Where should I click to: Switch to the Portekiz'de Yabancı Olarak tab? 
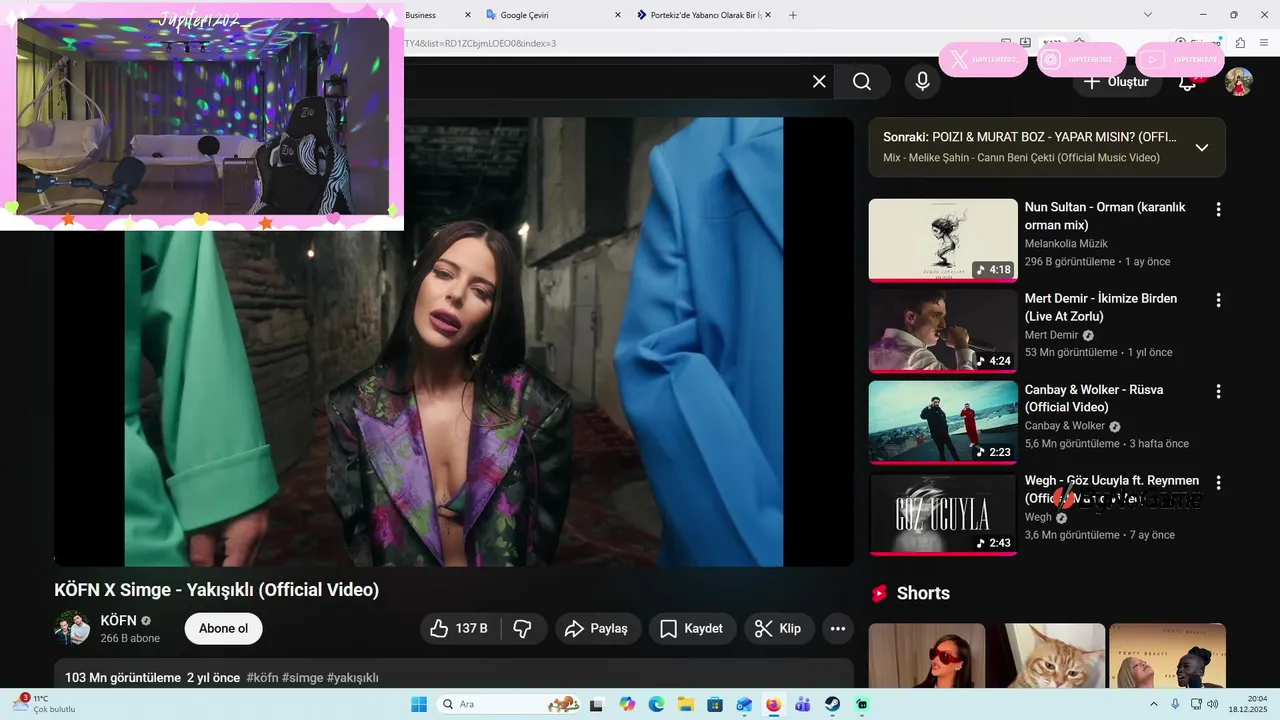tap(700, 15)
